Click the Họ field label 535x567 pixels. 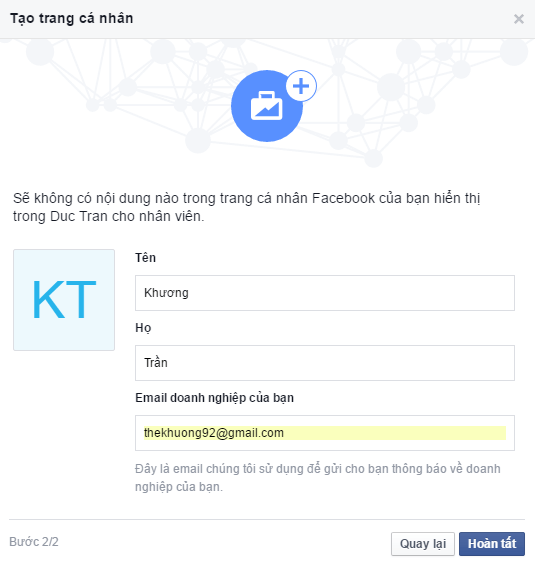point(143,328)
